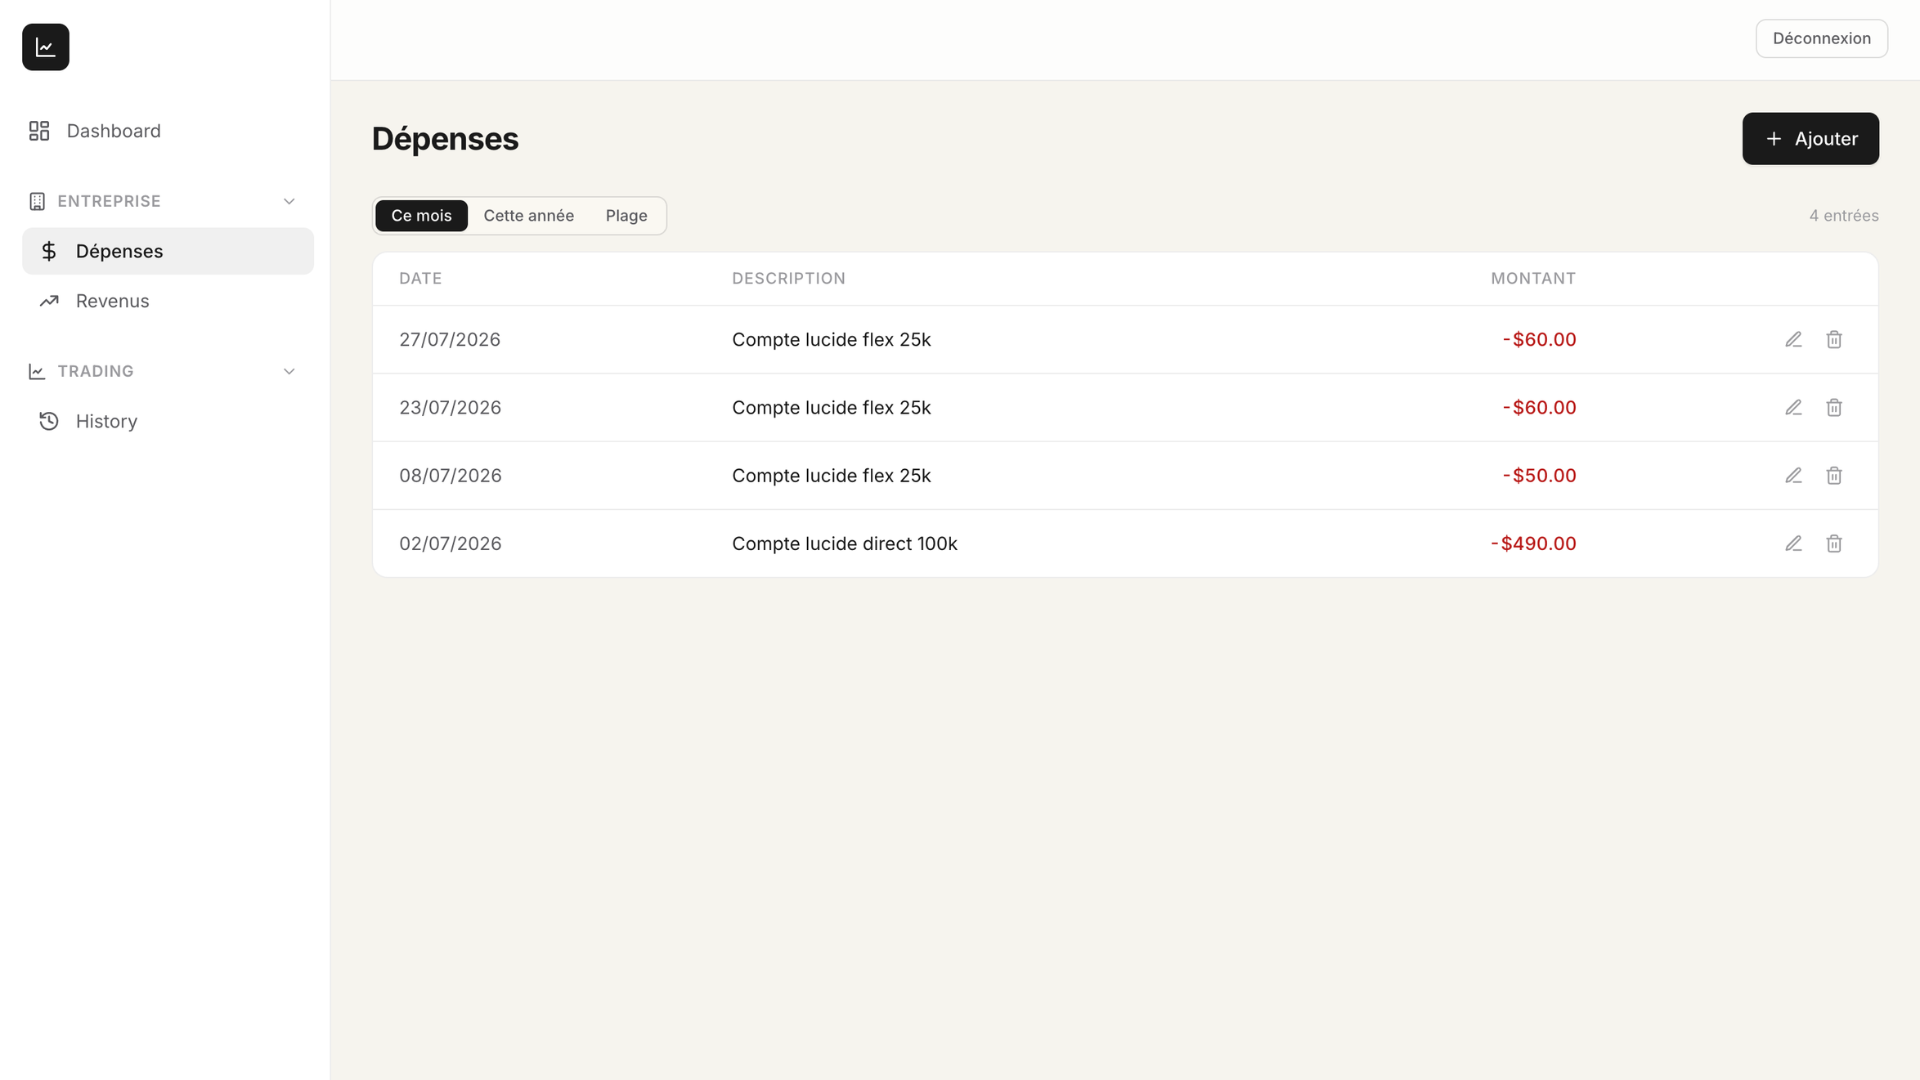Click the DESCRIPTION column header
The image size is (1920, 1080).
[x=788, y=279]
